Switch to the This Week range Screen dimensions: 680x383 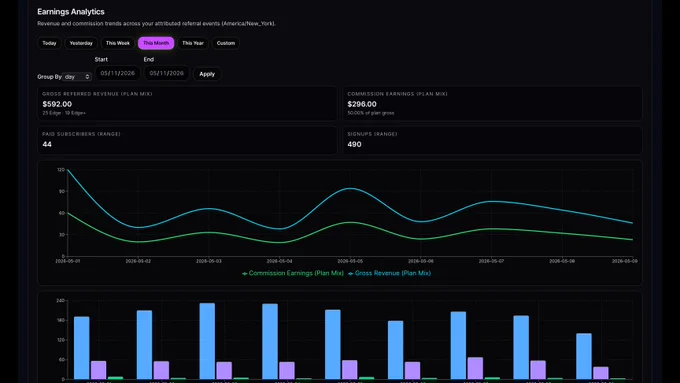tap(118, 43)
